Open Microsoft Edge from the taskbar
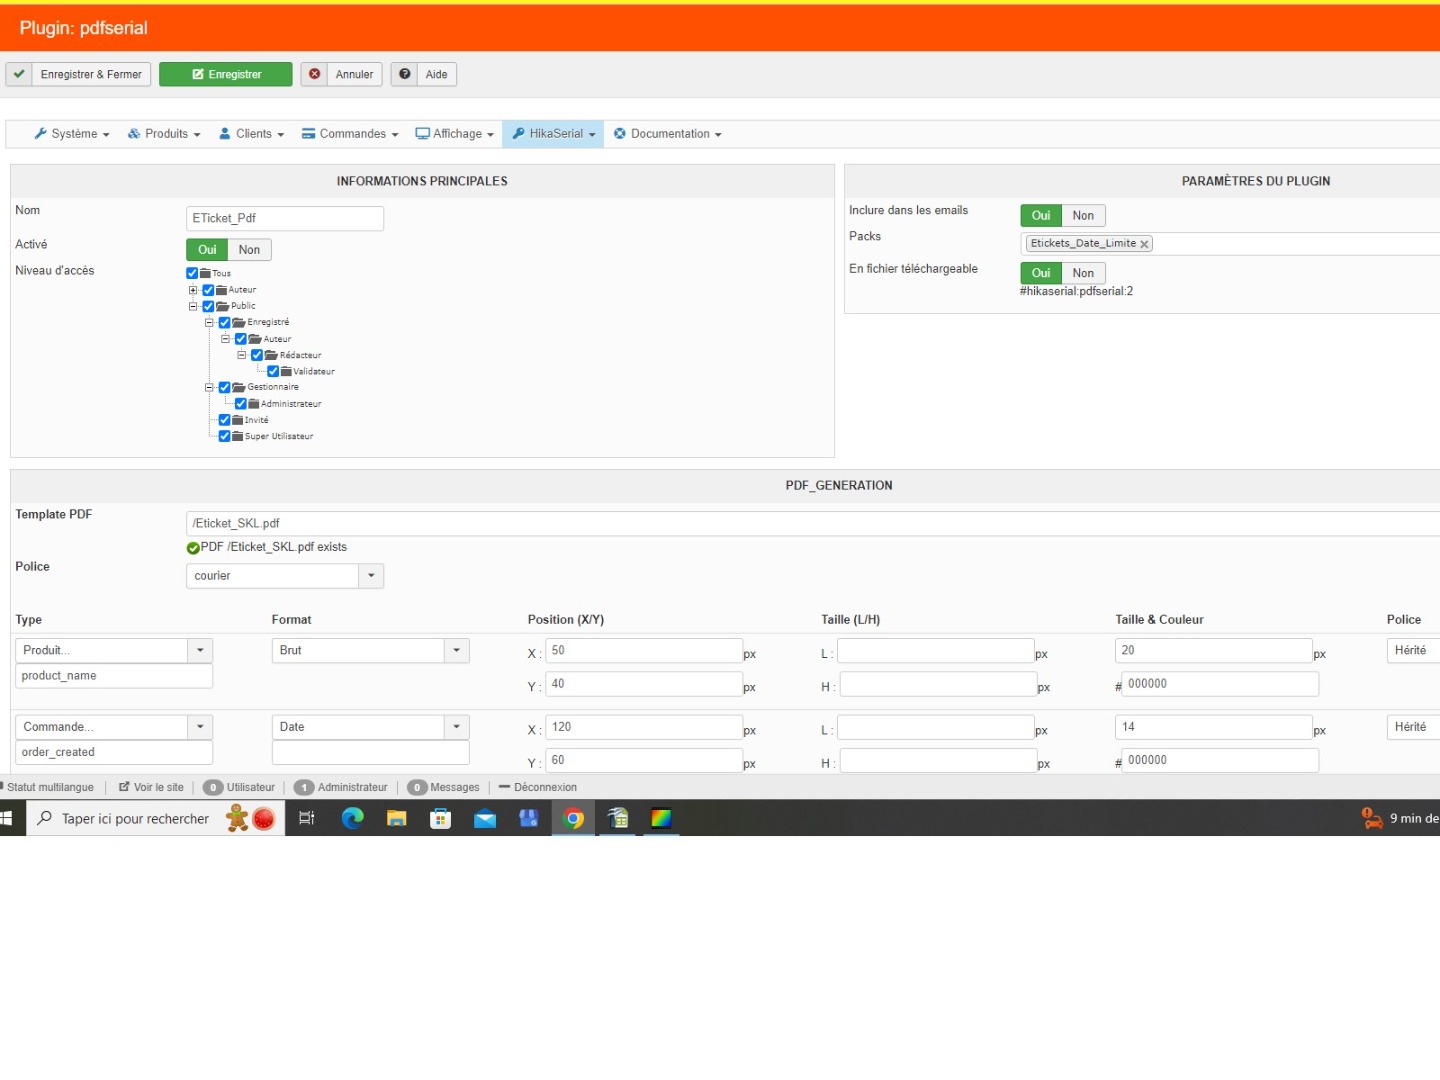The height and width of the screenshot is (1080, 1440). tap(353, 818)
